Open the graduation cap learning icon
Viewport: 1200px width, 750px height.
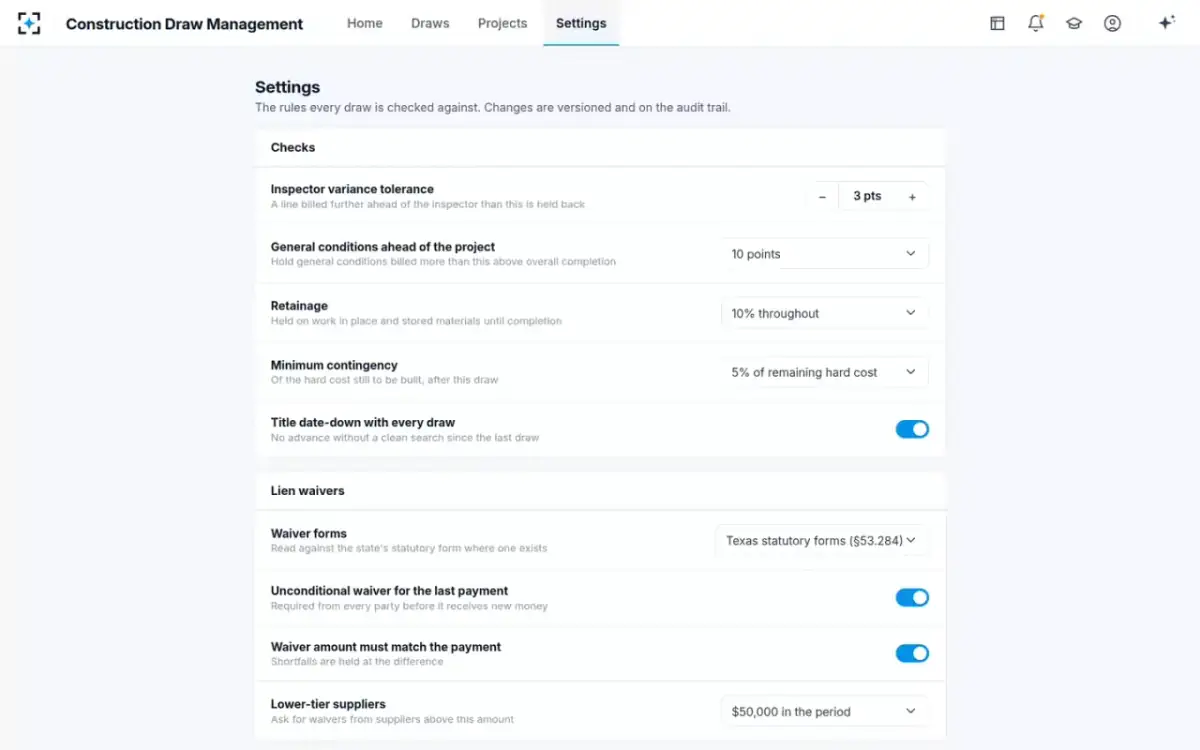pos(1074,23)
